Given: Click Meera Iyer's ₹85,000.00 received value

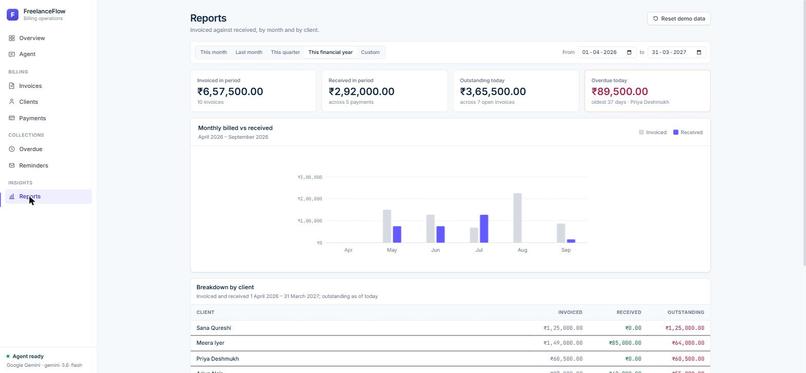Looking at the screenshot, I should pyautogui.click(x=626, y=343).
